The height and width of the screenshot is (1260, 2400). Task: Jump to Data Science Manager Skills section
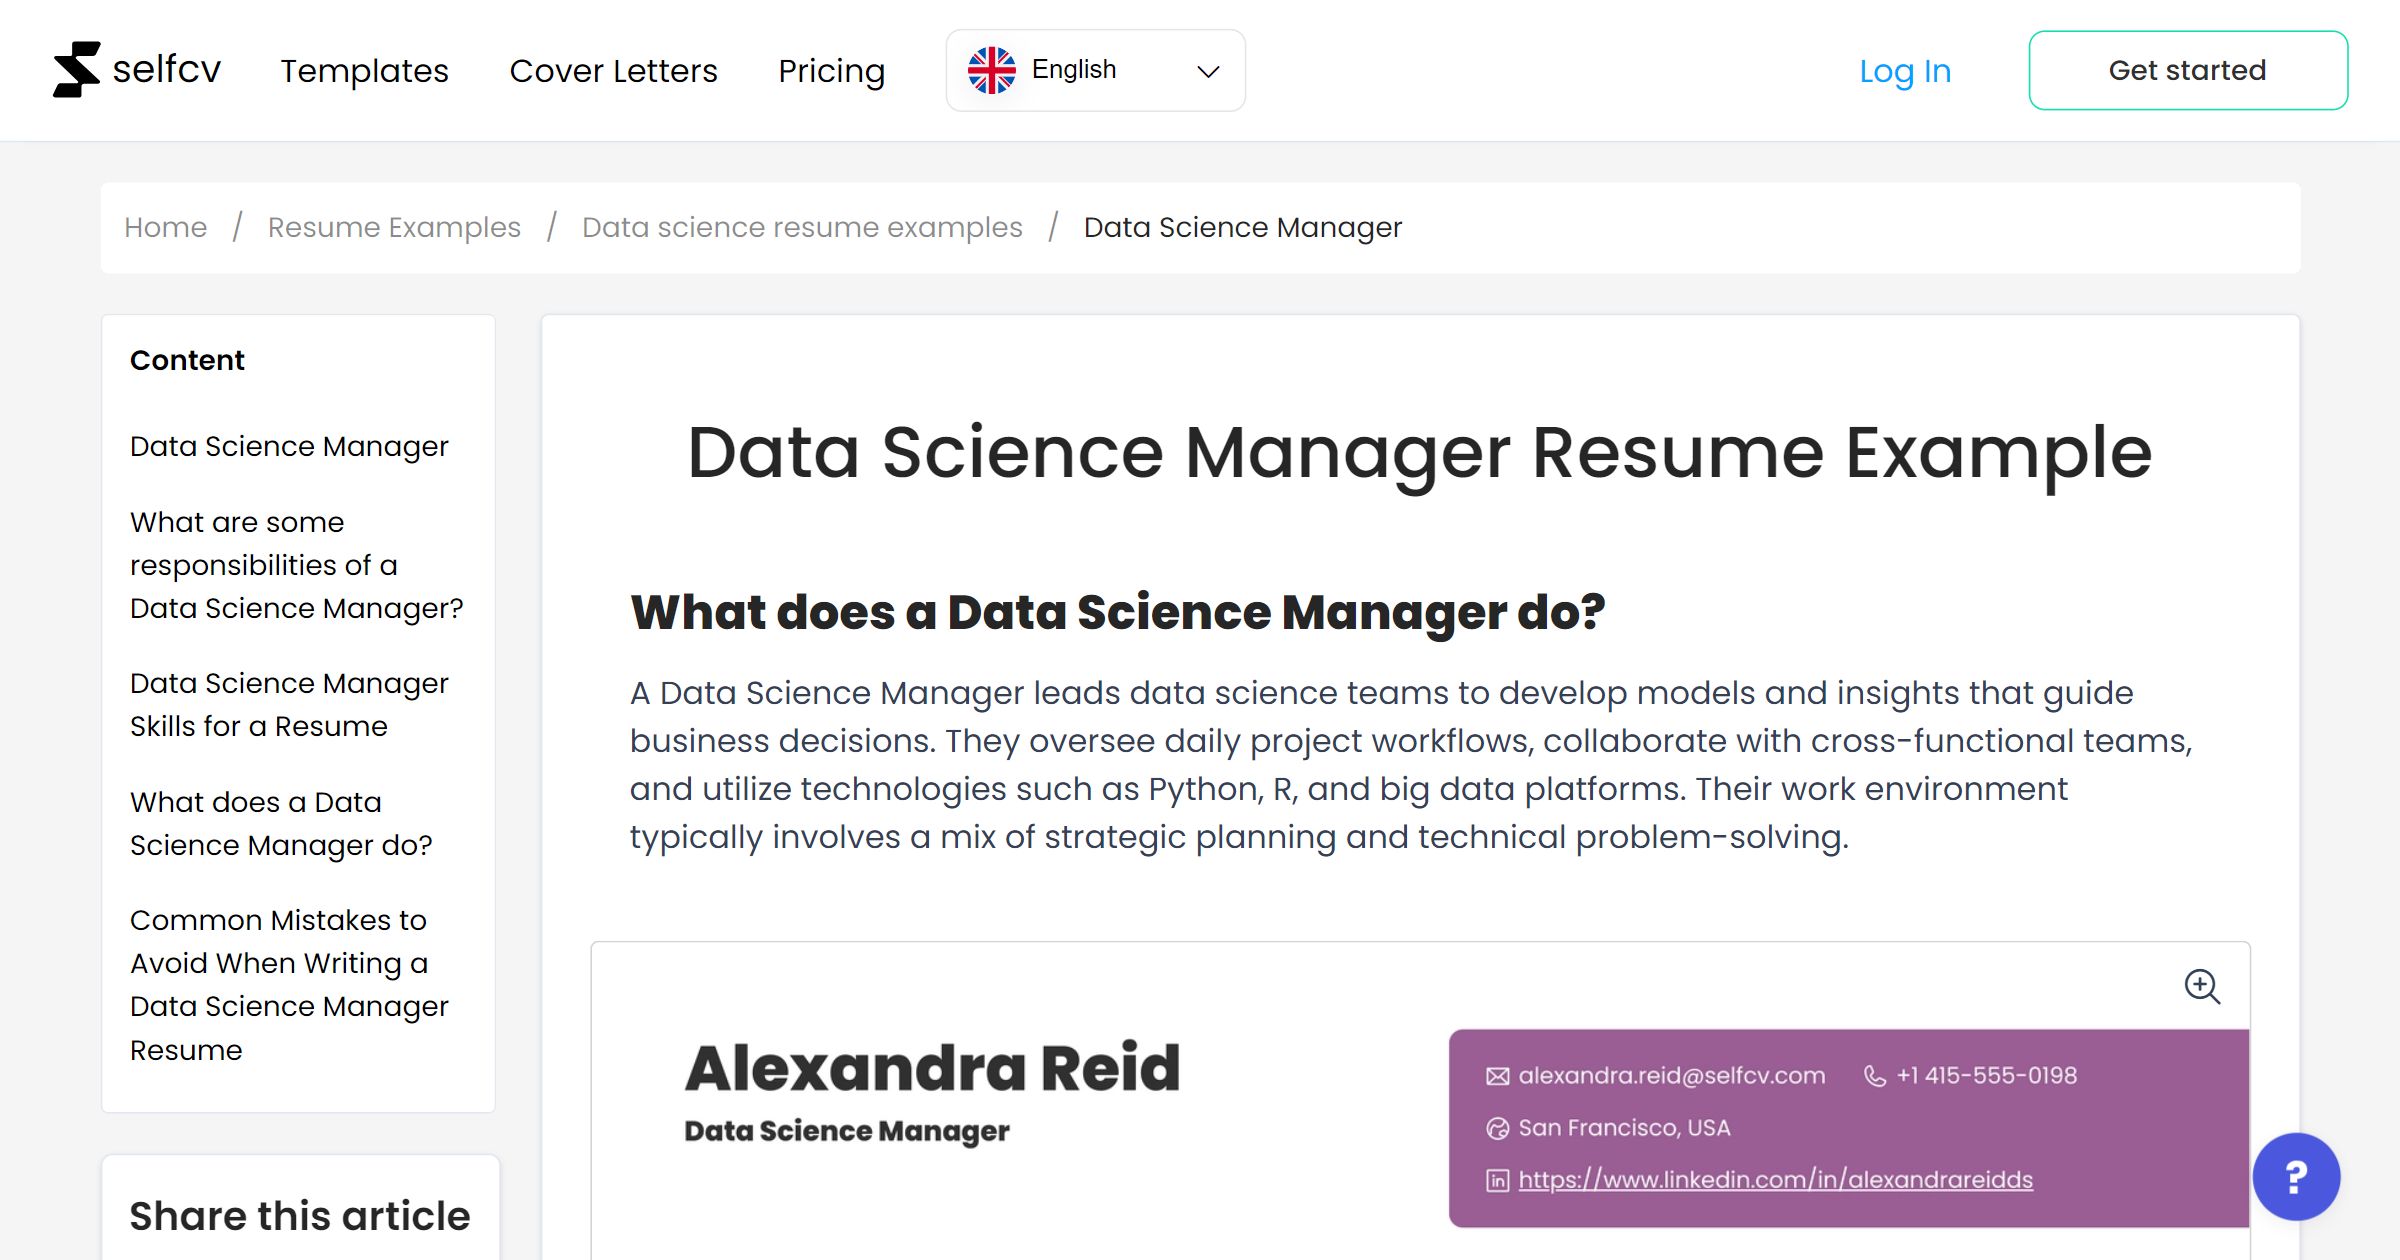[289, 704]
